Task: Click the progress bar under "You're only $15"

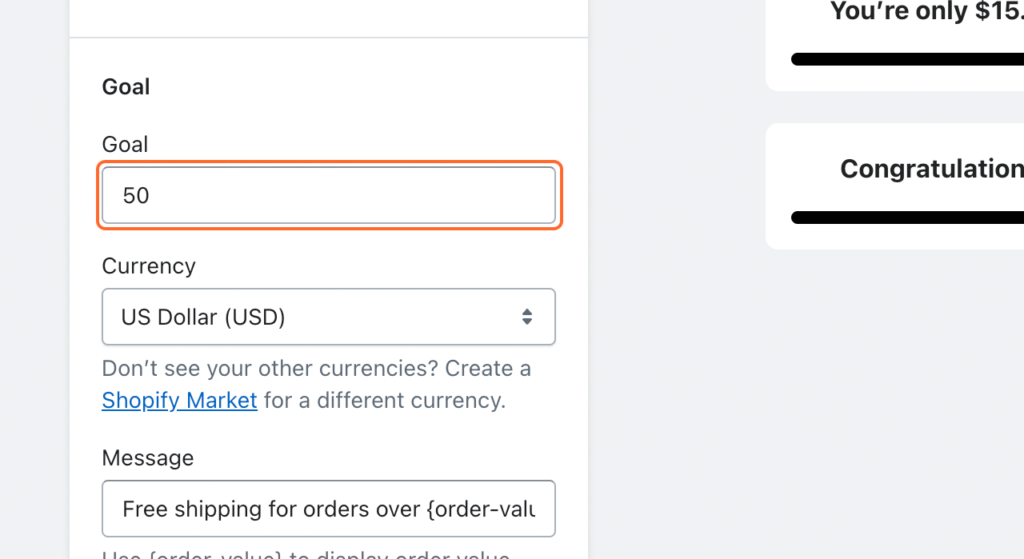Action: (906, 59)
